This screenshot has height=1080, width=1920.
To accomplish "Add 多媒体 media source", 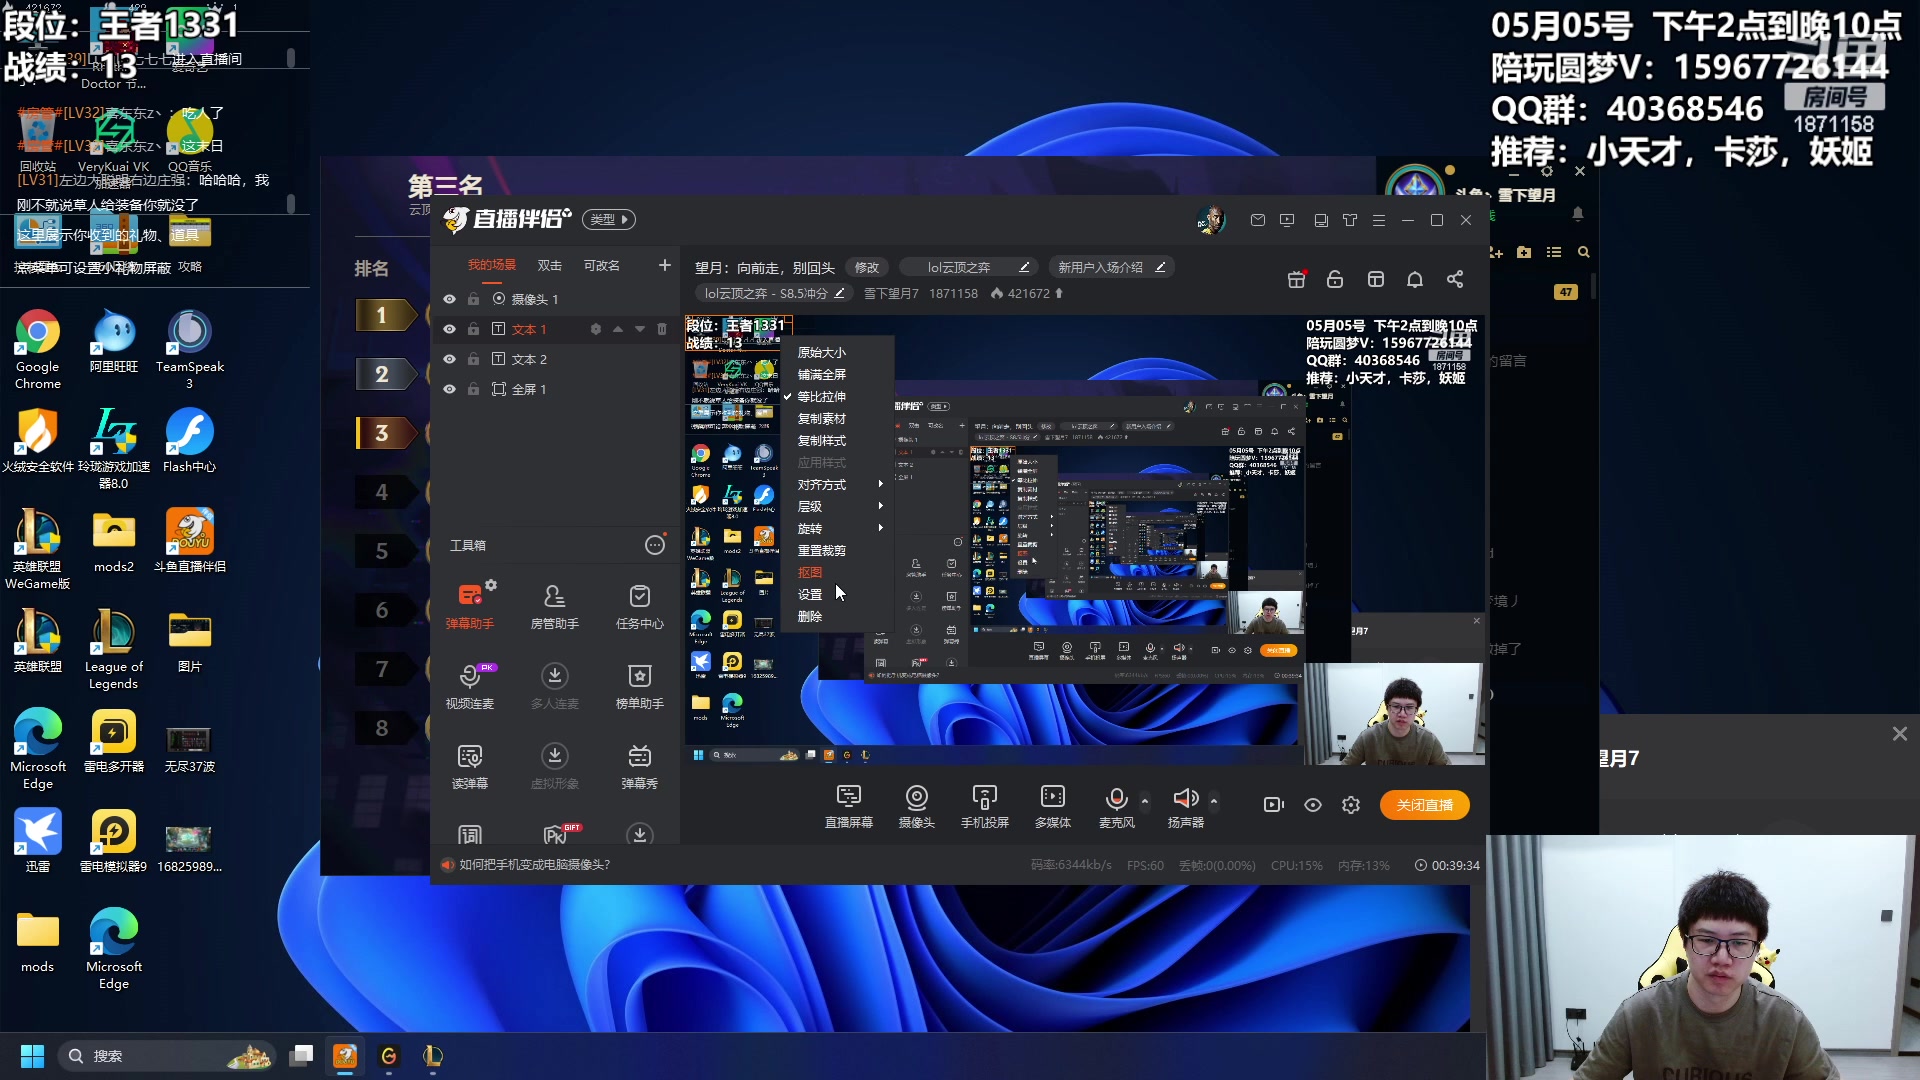I will pyautogui.click(x=1052, y=806).
